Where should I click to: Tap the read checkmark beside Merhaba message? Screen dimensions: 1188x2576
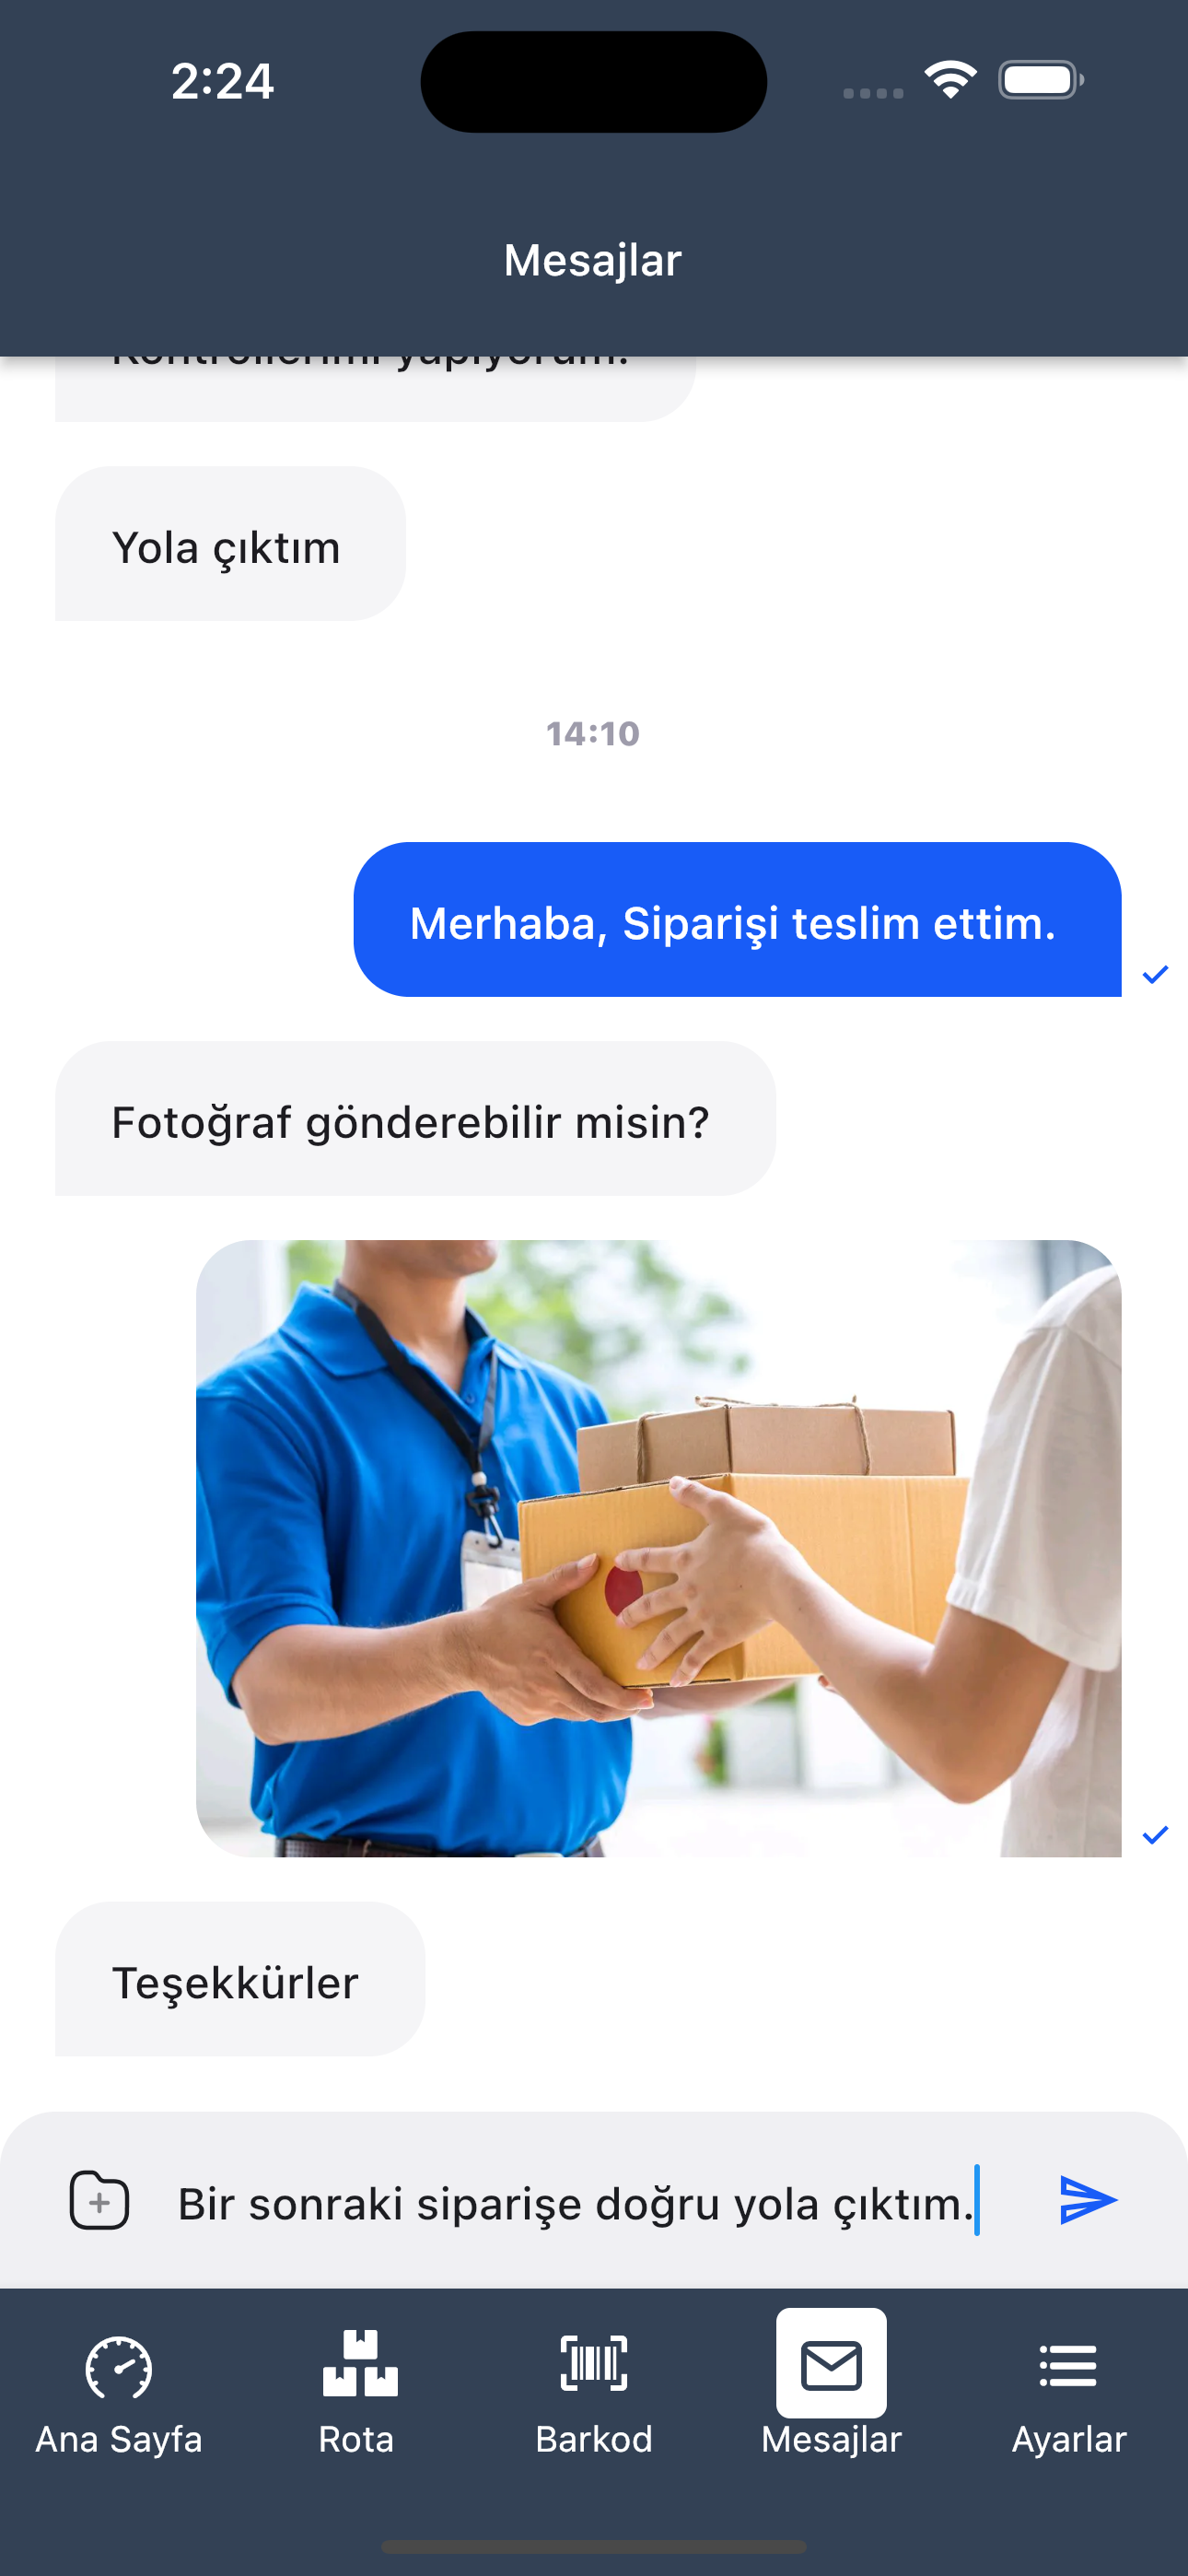coord(1155,974)
